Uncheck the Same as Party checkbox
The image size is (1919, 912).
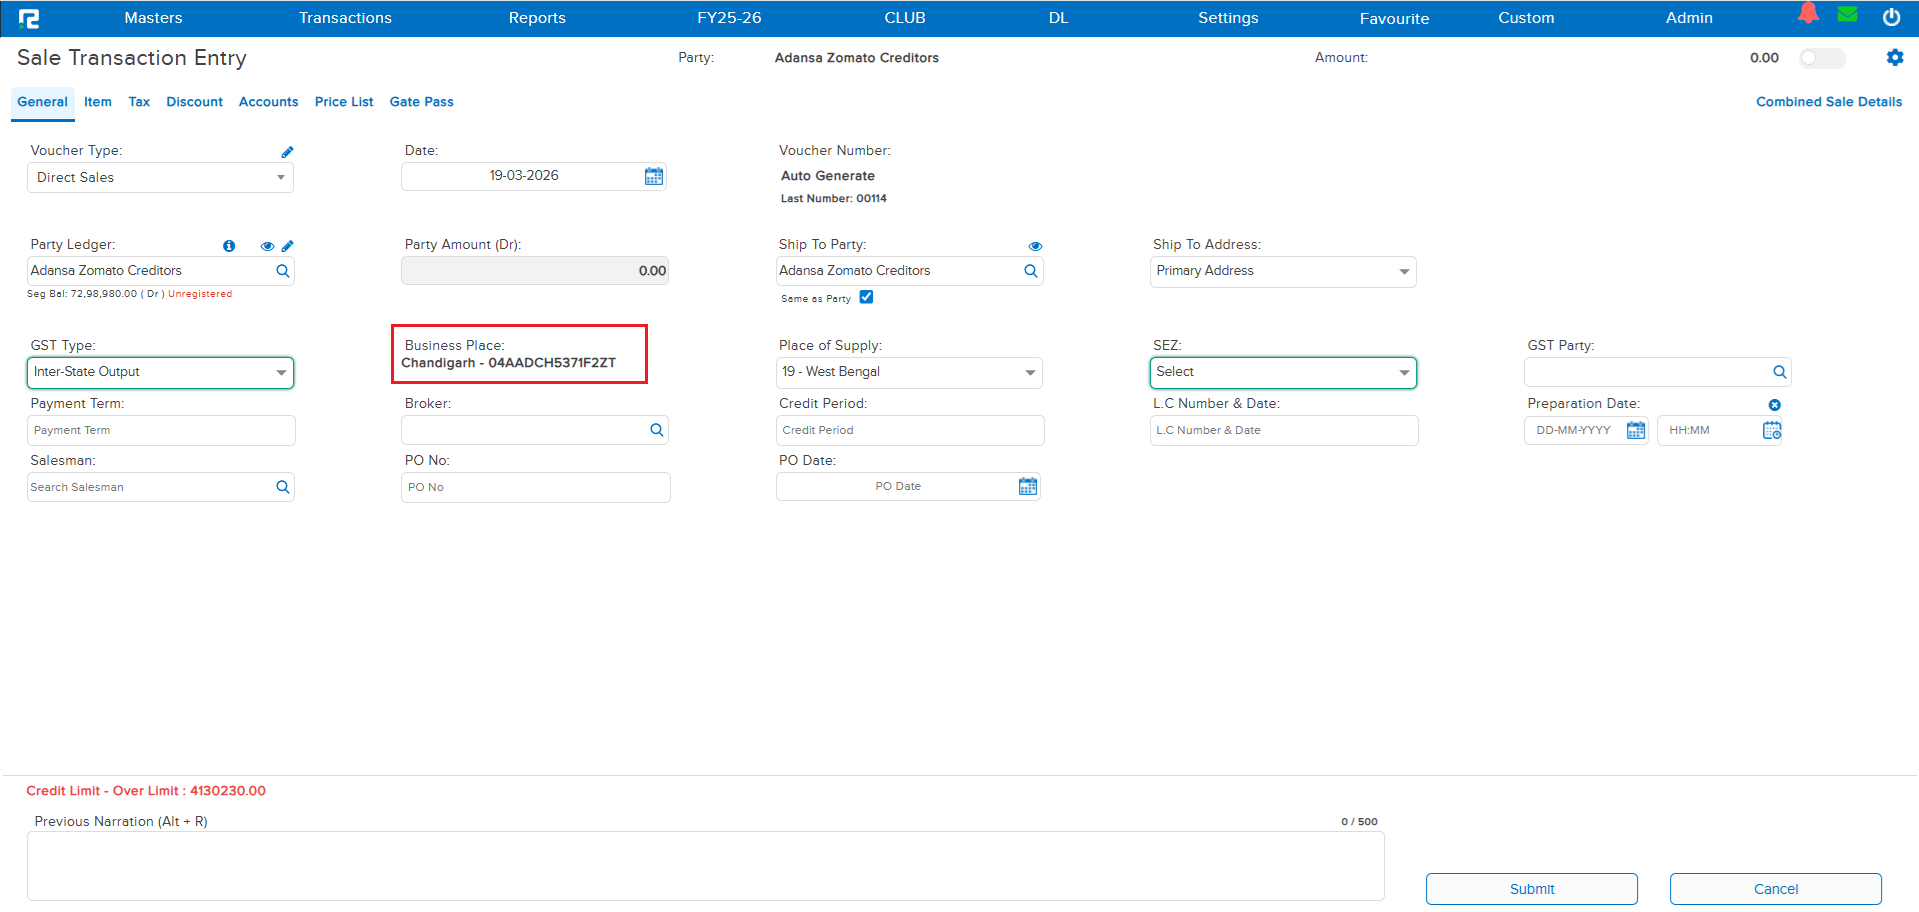[866, 297]
